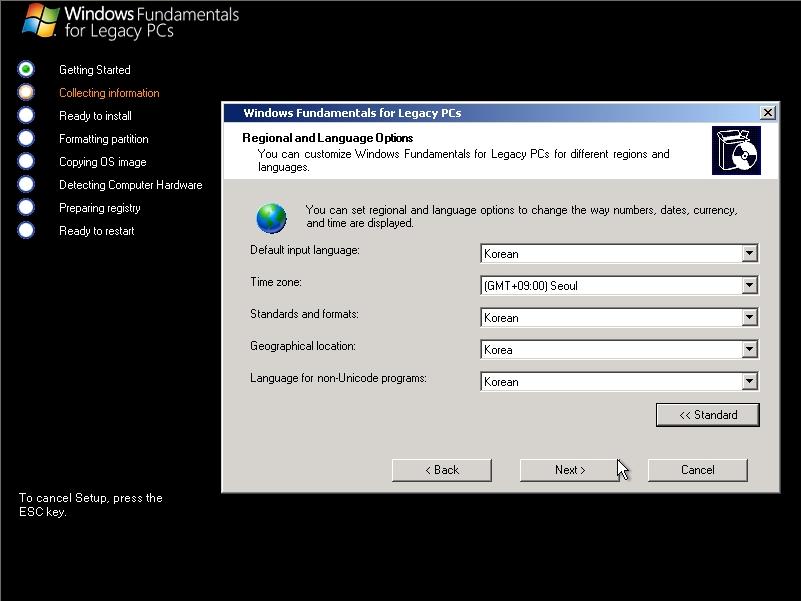Switch to Standard options view

click(708, 414)
